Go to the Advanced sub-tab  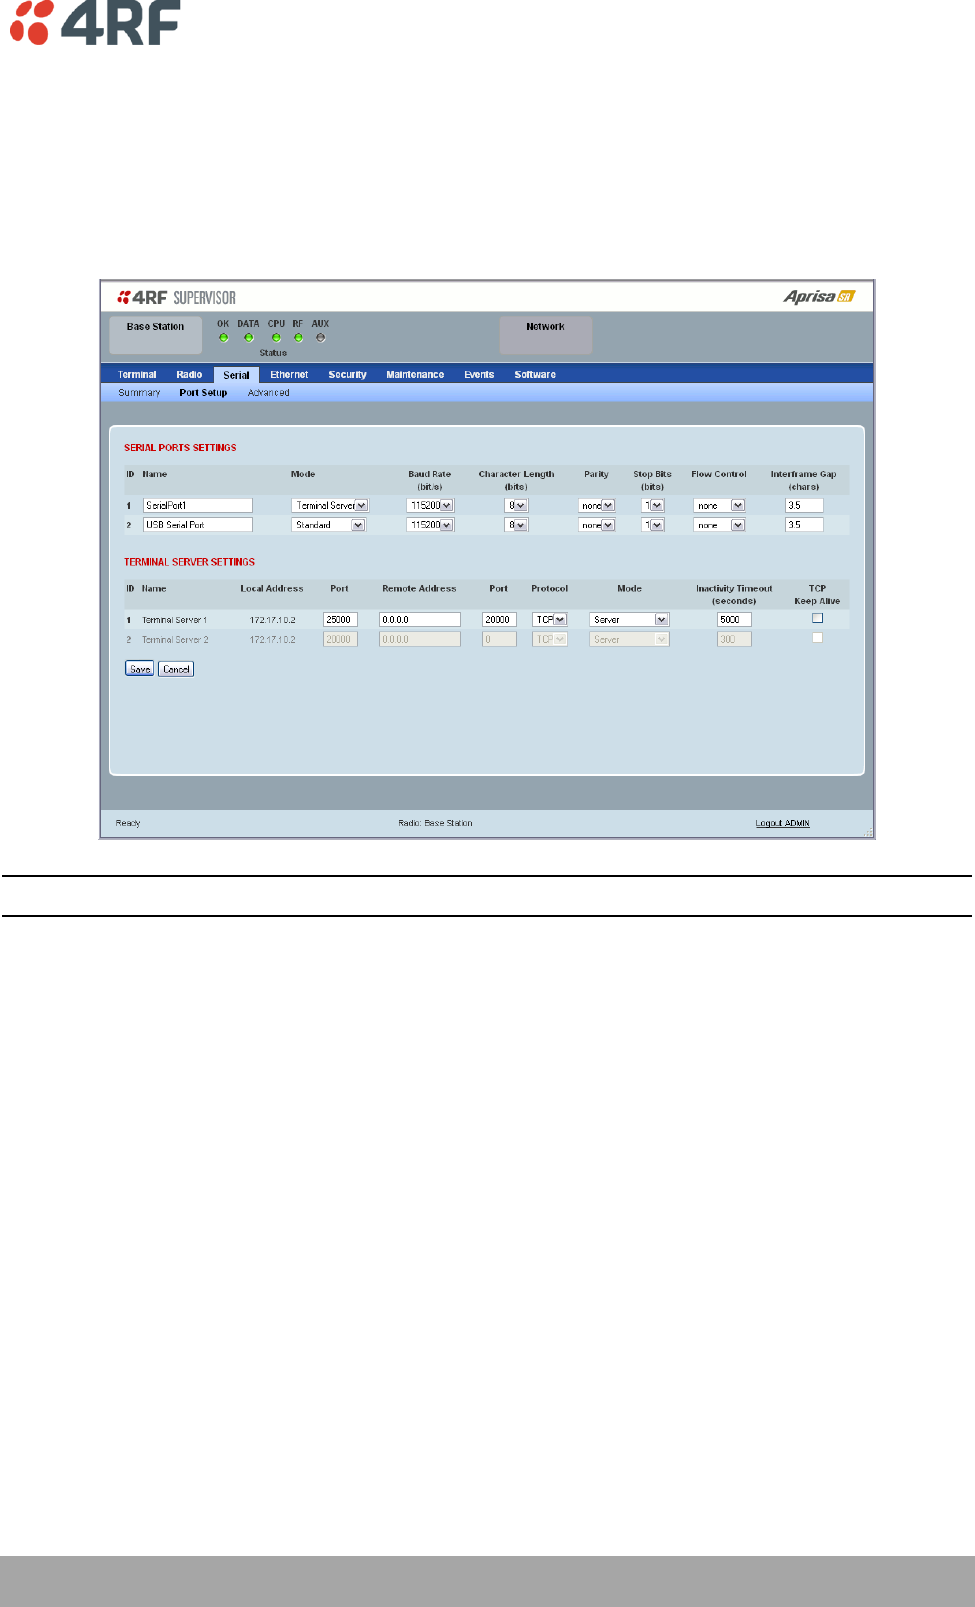[269, 393]
